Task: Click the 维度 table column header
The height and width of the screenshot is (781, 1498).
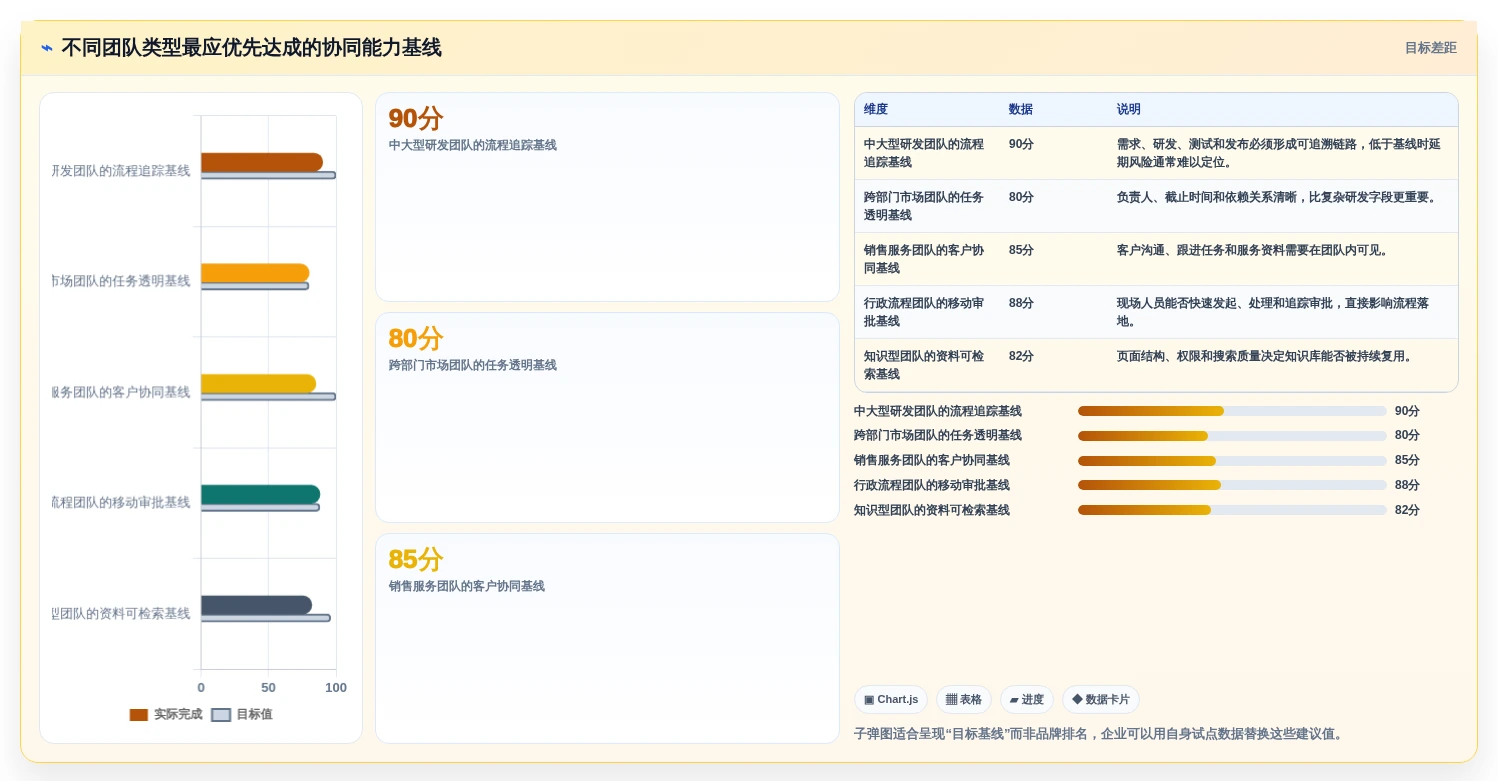Action: tap(876, 109)
